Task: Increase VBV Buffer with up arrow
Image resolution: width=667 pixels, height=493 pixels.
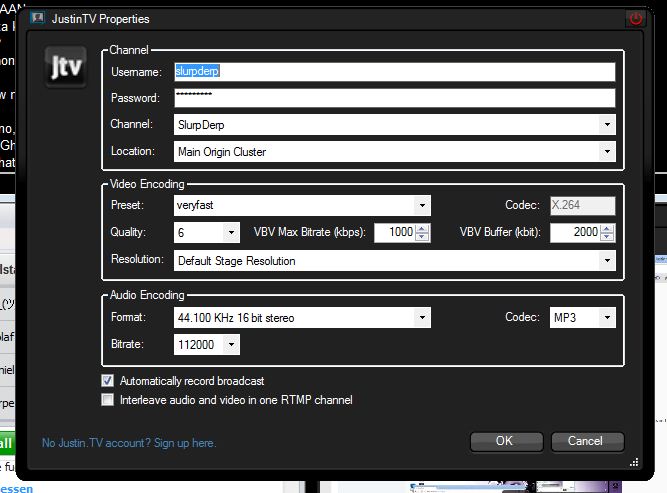Action: click(x=607, y=228)
